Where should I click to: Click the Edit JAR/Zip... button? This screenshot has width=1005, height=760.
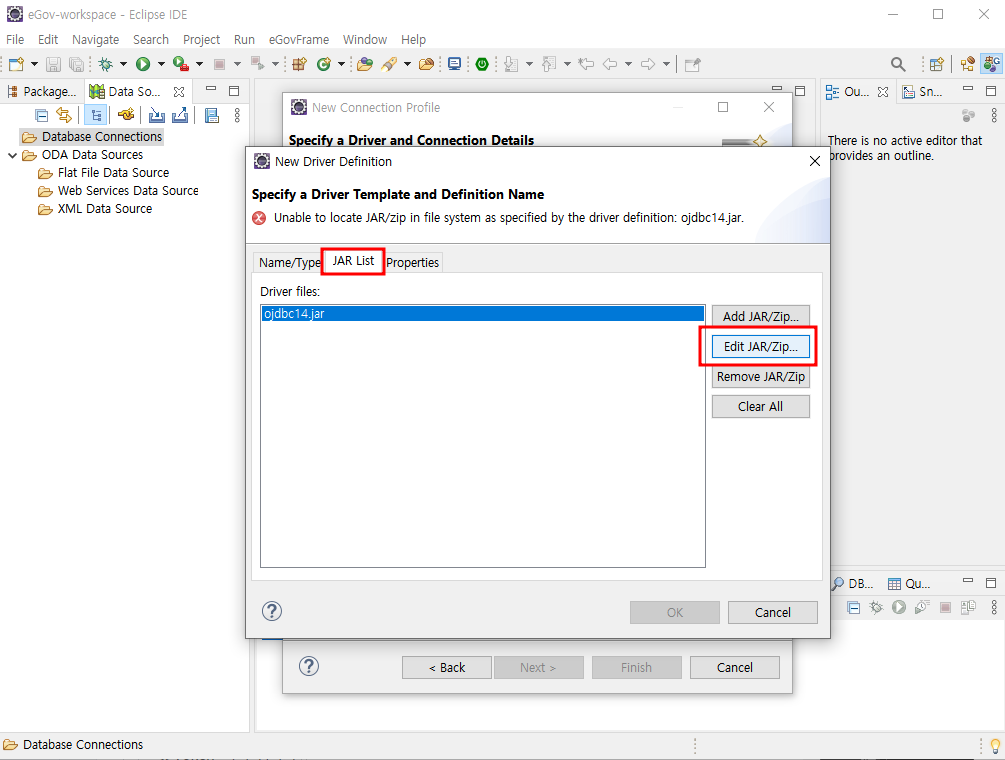tap(761, 347)
